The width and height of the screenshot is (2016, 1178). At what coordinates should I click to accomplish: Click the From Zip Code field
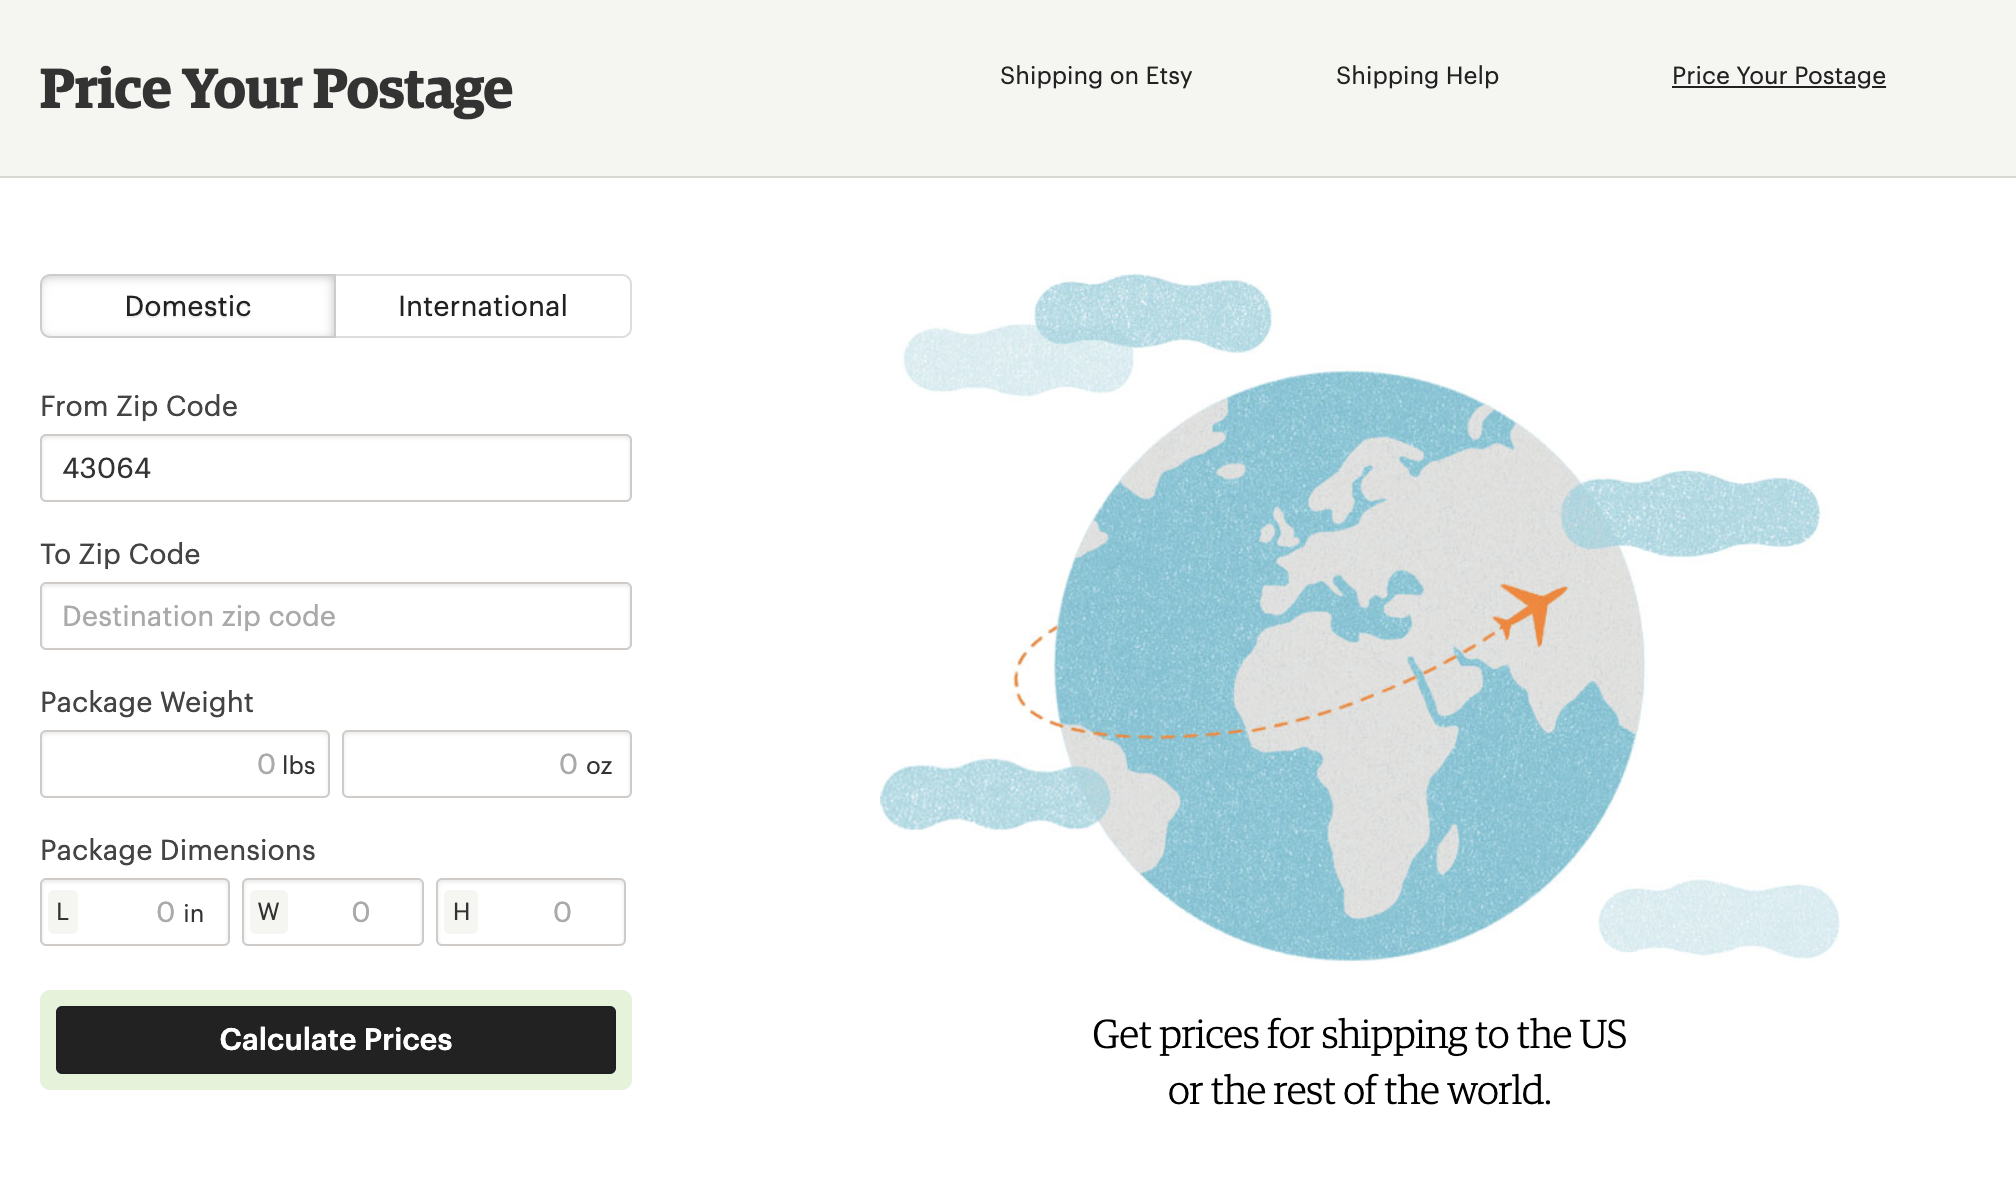[x=336, y=468]
